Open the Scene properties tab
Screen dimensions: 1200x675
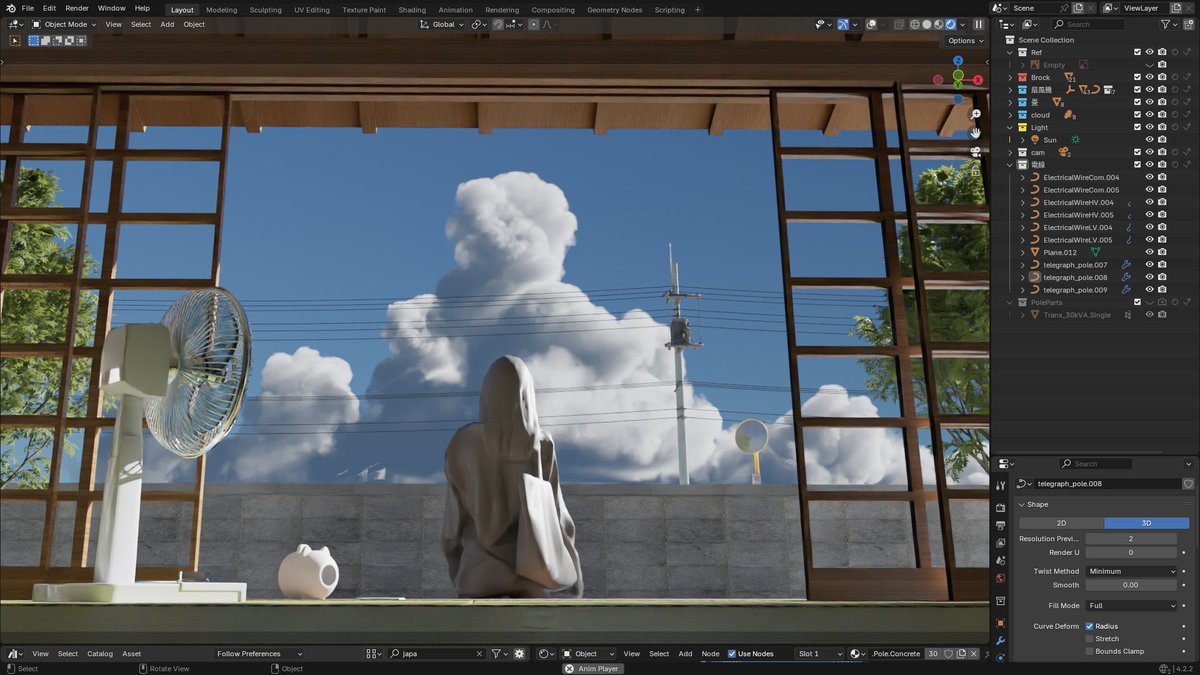point(1000,561)
